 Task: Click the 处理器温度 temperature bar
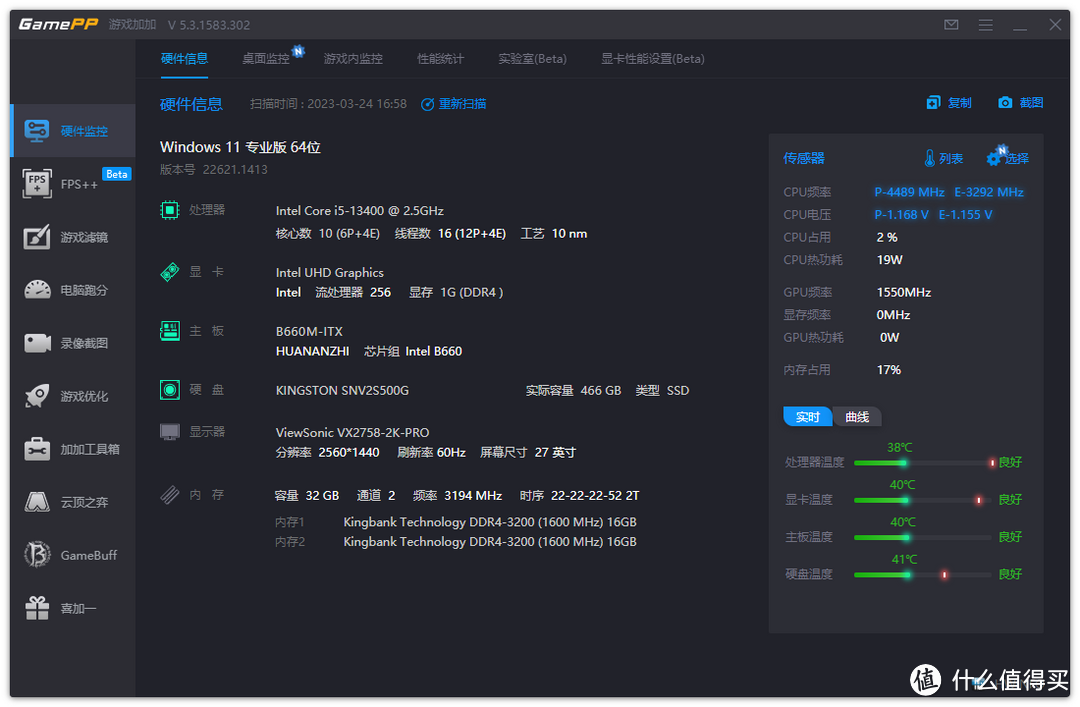click(925, 463)
